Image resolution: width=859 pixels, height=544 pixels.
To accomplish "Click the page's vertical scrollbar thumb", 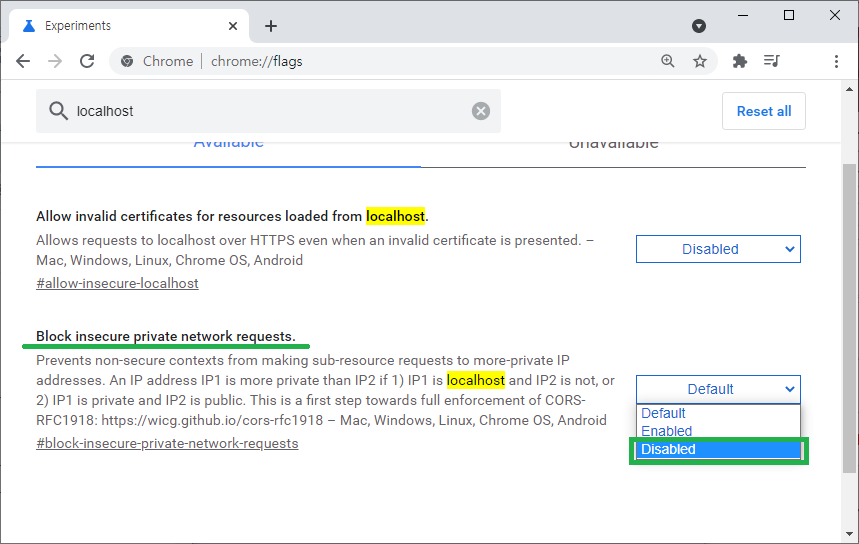I will click(849, 318).
